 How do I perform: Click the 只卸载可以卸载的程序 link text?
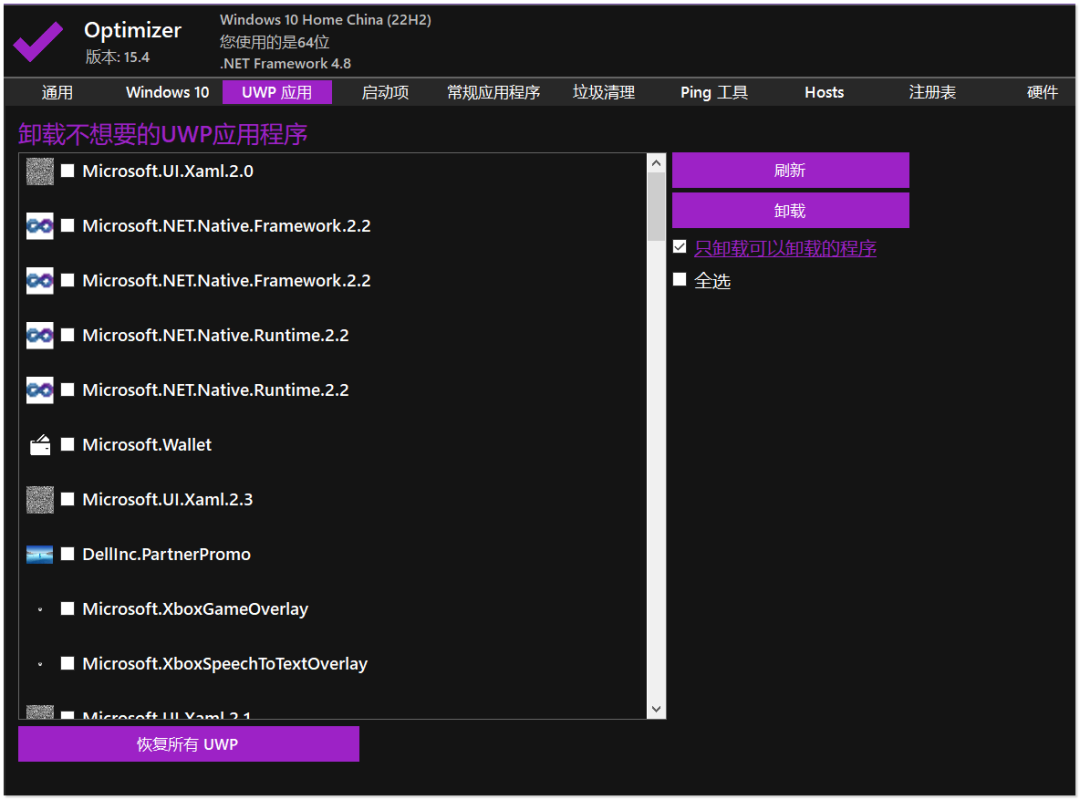[x=785, y=248]
